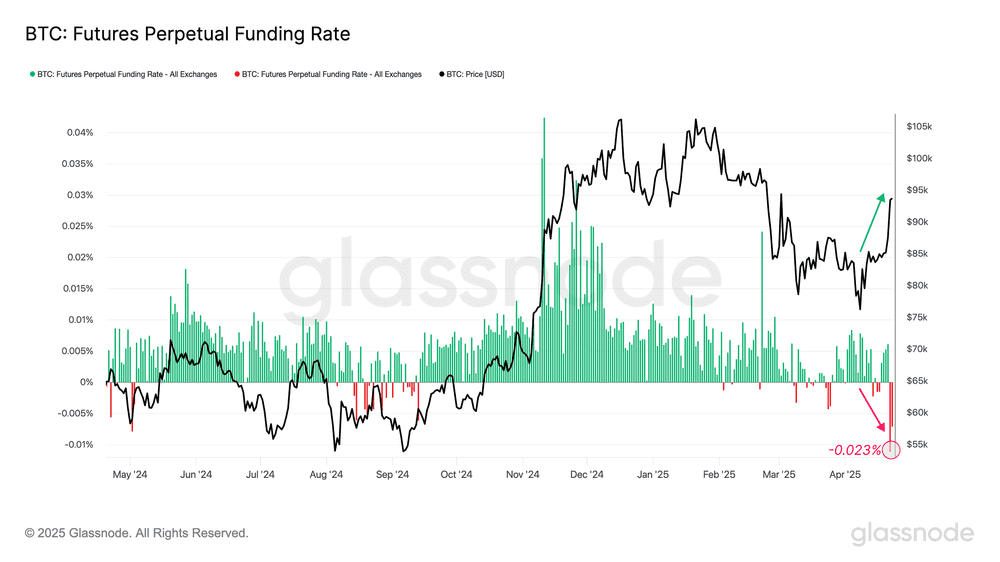Click the $105k right axis label
The image size is (1000, 562).
919,127
